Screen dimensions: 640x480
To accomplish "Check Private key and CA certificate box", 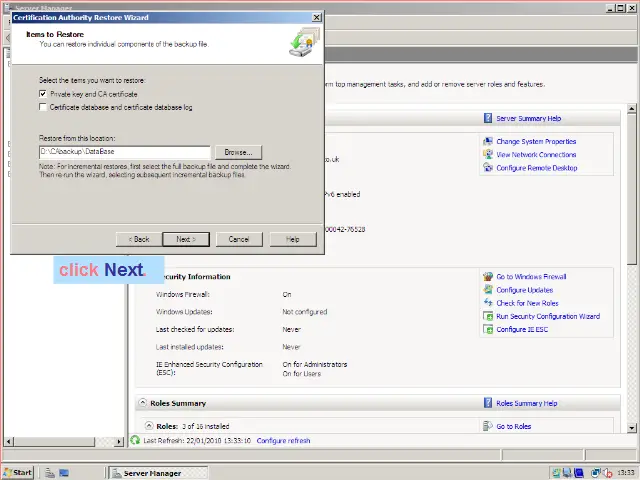I will 43,94.
